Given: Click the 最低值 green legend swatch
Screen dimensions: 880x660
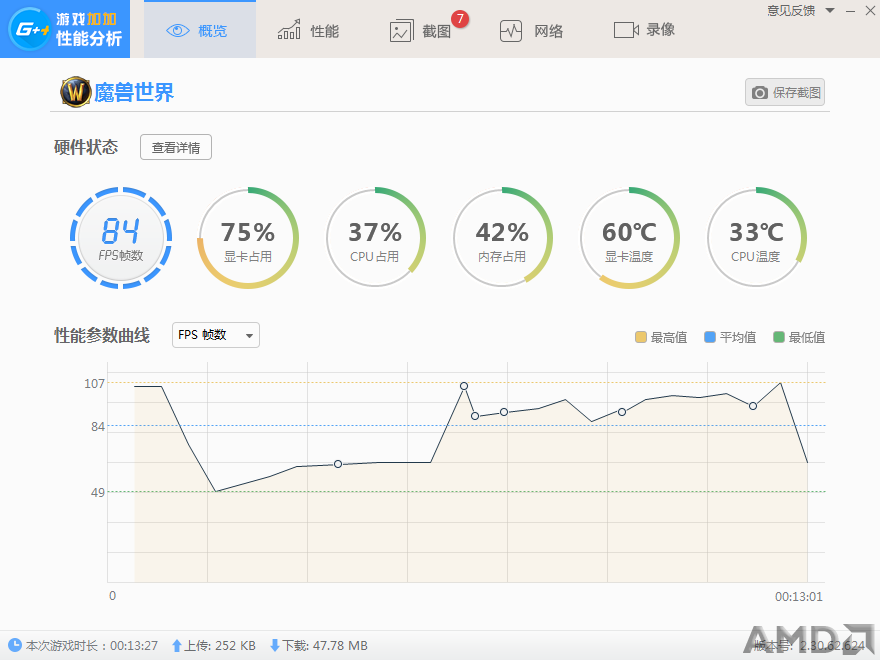Looking at the screenshot, I should click(778, 337).
